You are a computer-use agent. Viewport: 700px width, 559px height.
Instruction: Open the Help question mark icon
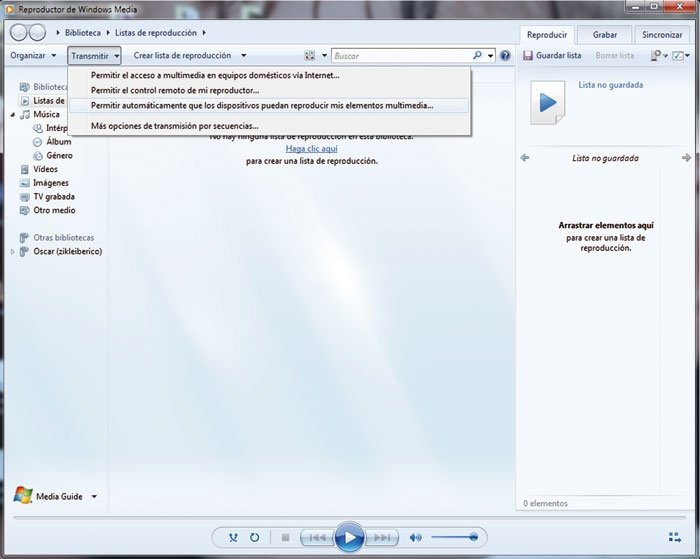click(x=505, y=55)
